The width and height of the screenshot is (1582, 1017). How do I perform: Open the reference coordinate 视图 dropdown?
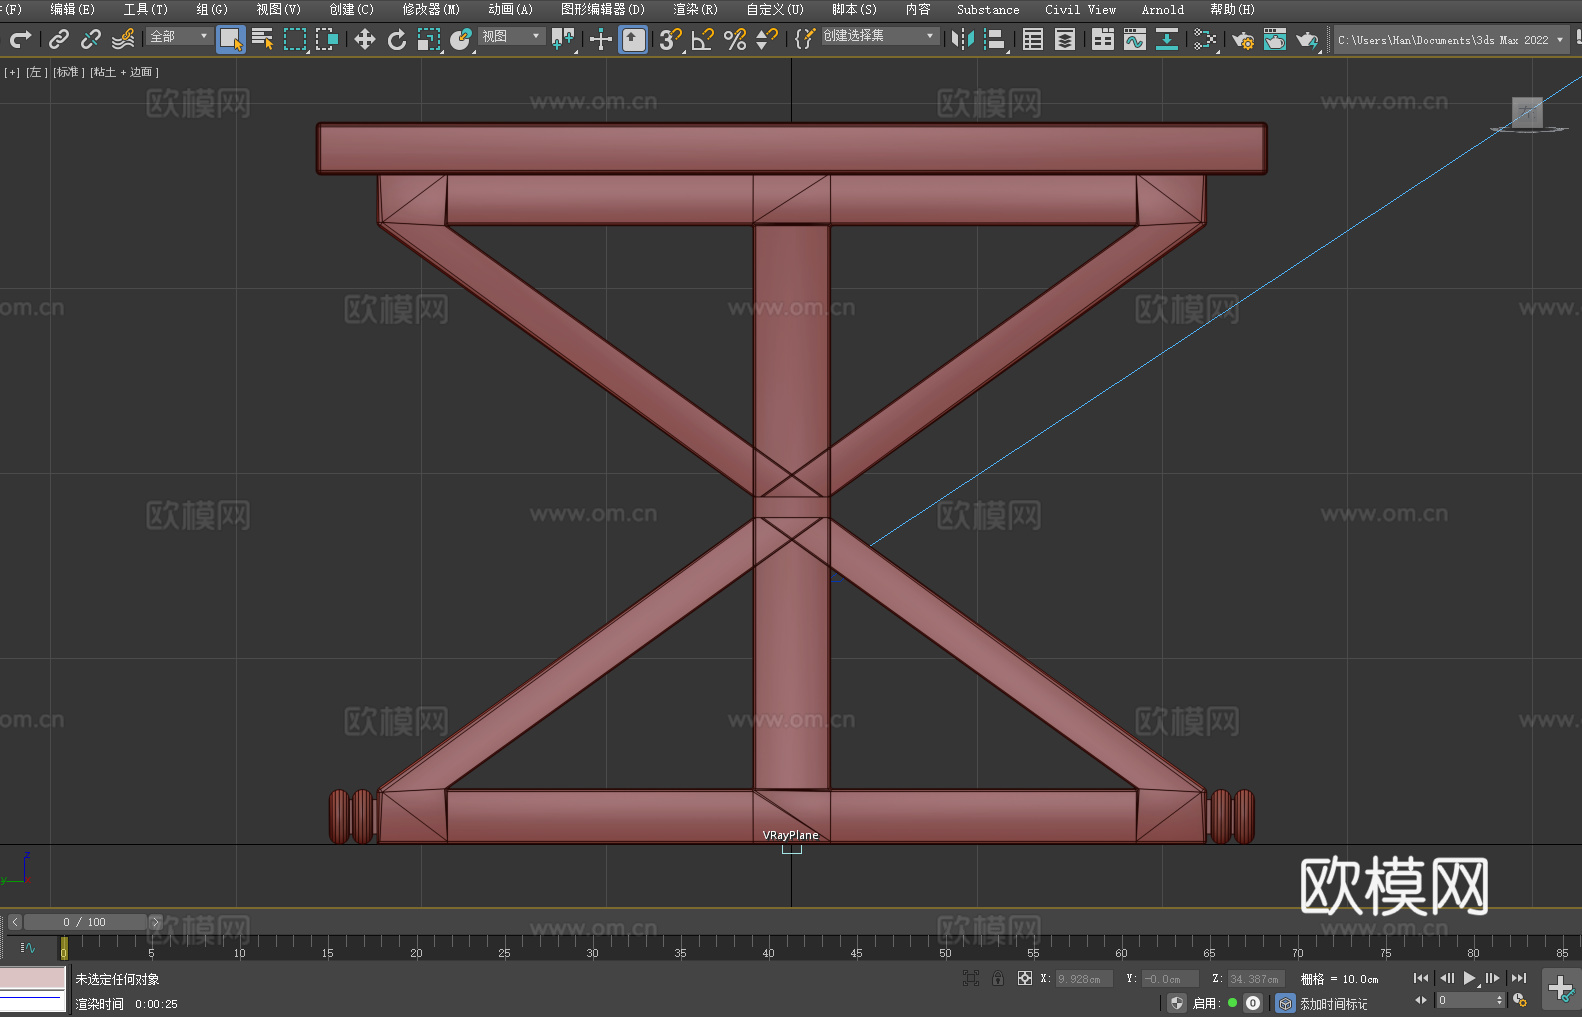pyautogui.click(x=511, y=36)
